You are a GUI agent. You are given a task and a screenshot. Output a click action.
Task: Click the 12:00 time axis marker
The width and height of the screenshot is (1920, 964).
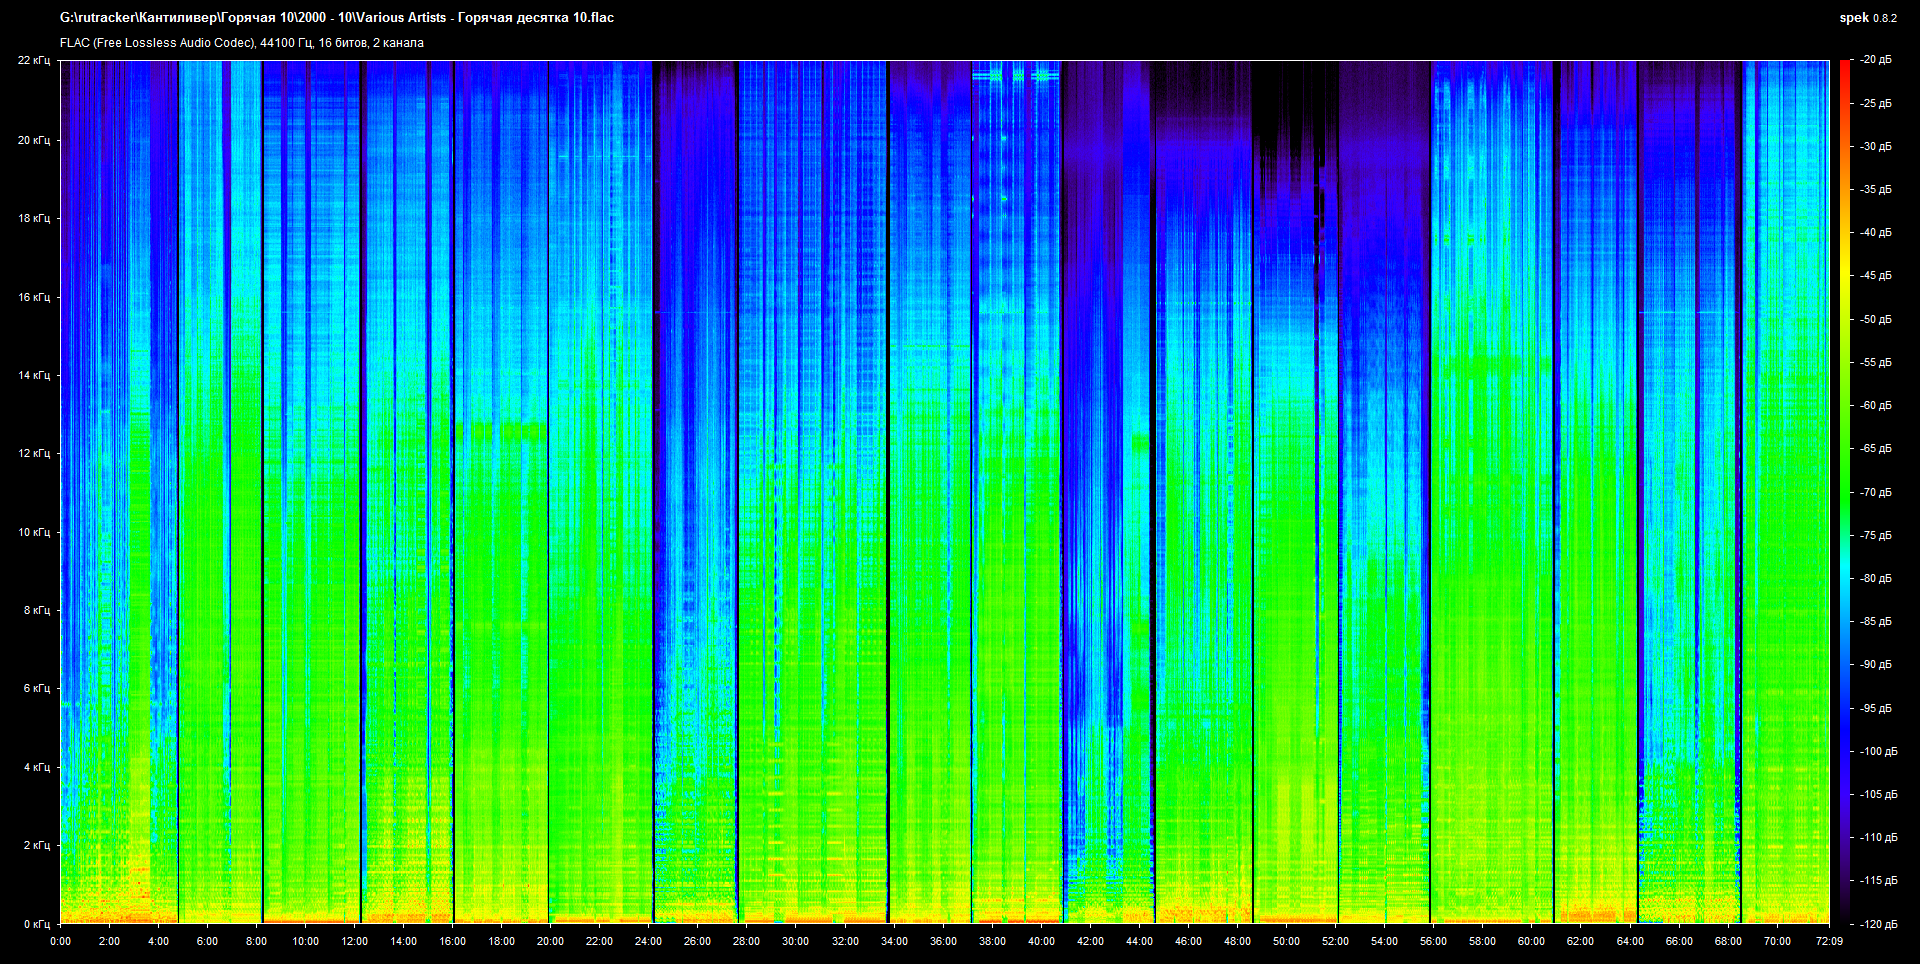point(354,941)
